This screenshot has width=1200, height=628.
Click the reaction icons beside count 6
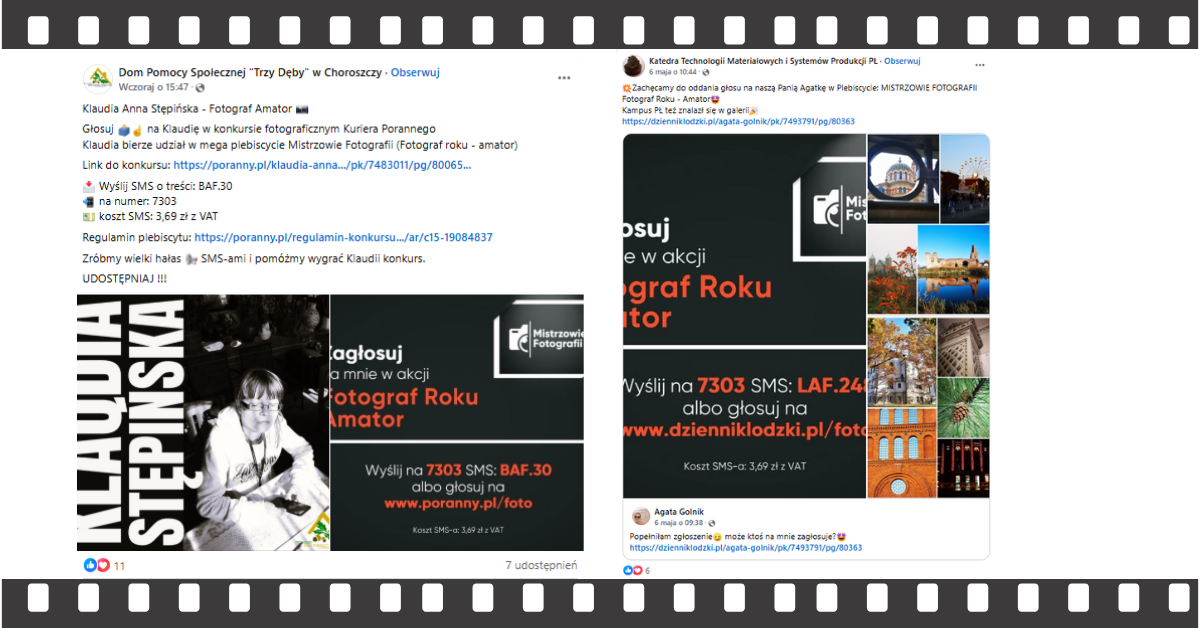(632, 570)
